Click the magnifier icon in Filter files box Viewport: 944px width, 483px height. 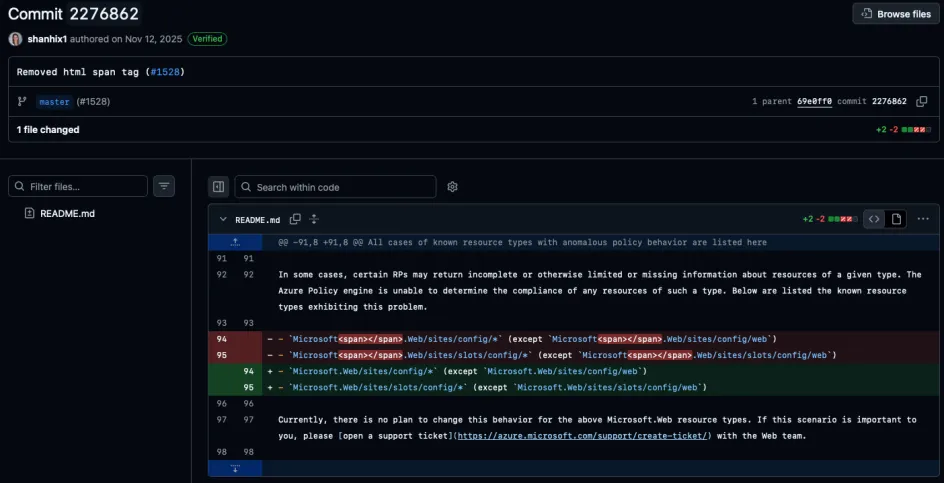click(20, 186)
